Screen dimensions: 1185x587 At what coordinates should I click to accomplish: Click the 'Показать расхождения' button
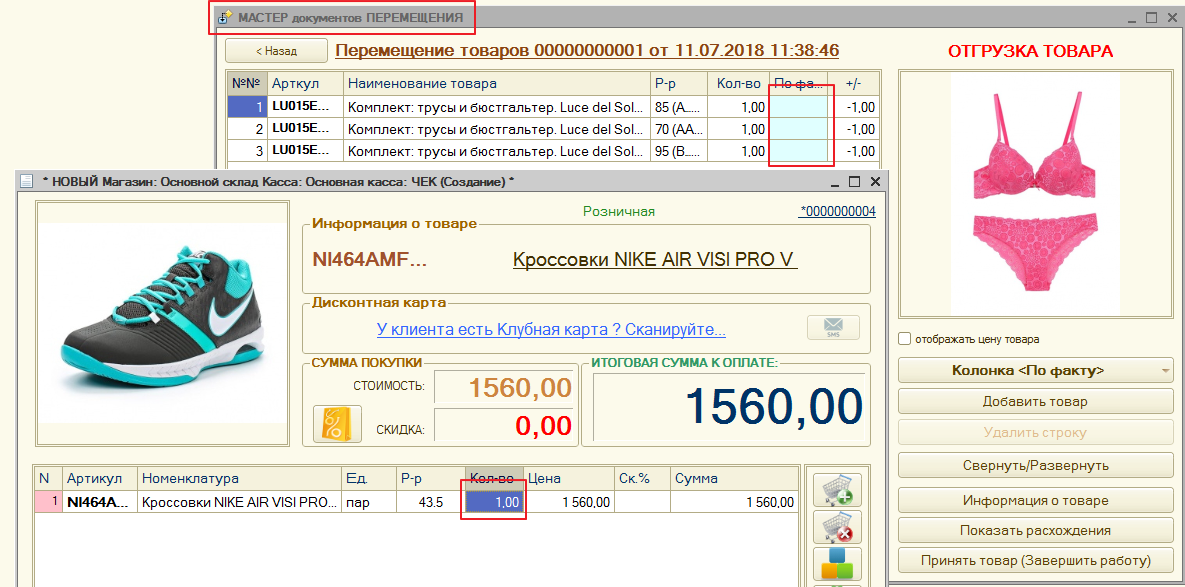click(x=1035, y=531)
